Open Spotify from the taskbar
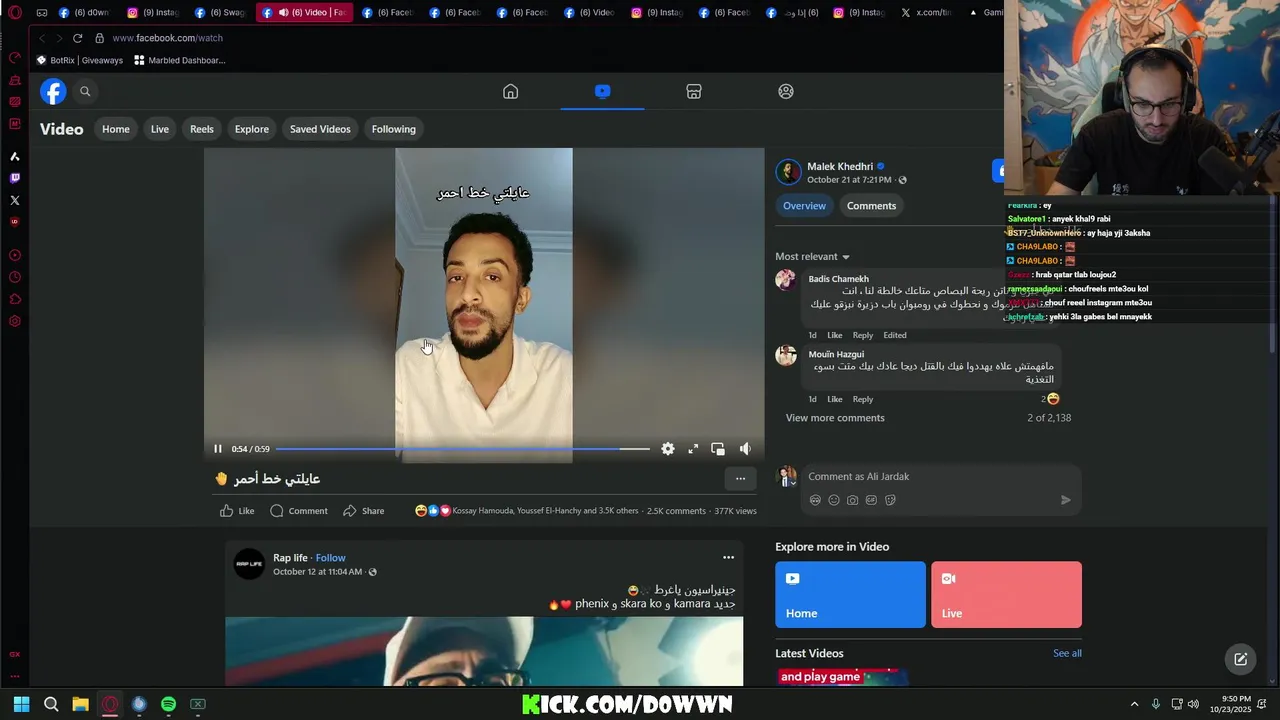1280x720 pixels. click(169, 704)
